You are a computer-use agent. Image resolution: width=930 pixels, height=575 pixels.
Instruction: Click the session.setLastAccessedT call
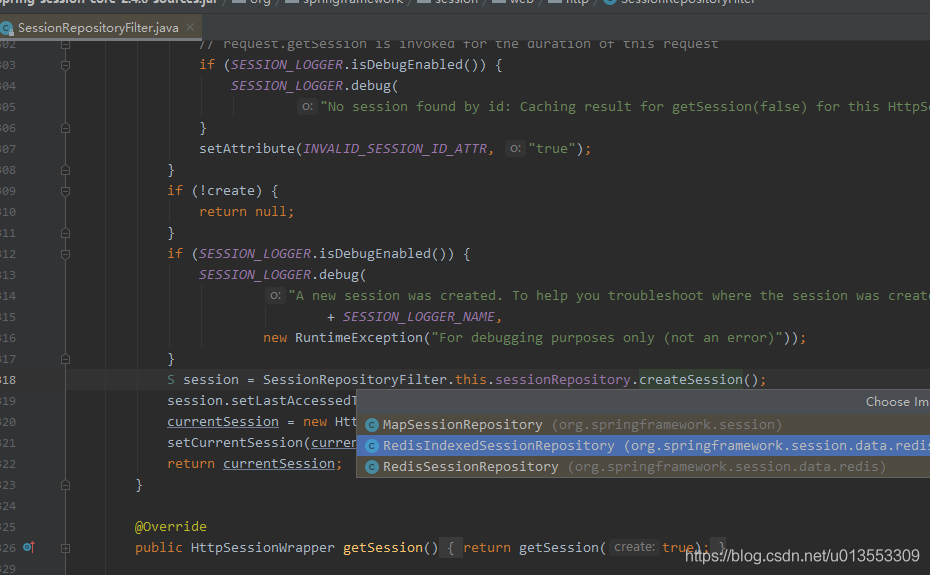tap(262, 401)
